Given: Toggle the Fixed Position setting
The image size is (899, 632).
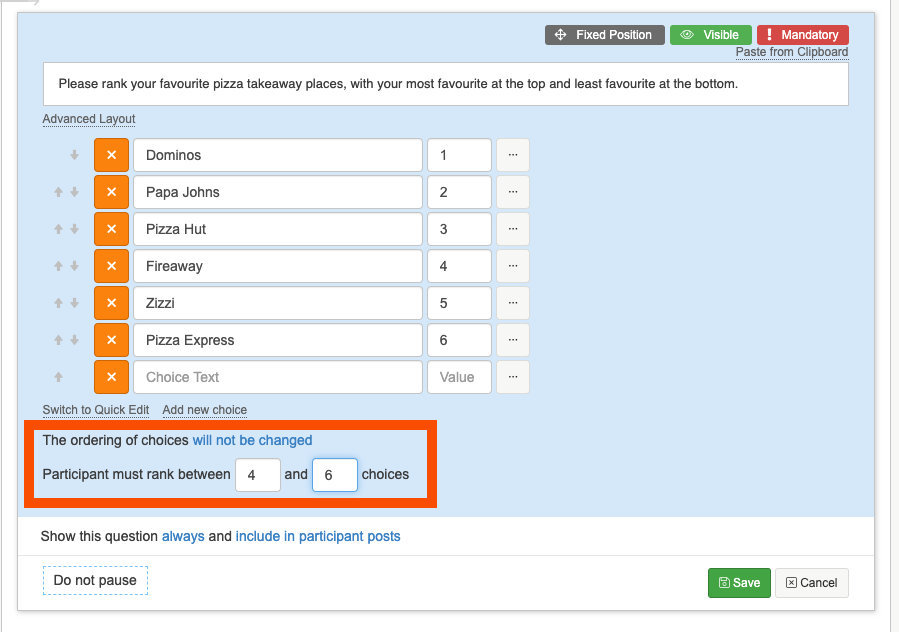Looking at the screenshot, I should [604, 35].
